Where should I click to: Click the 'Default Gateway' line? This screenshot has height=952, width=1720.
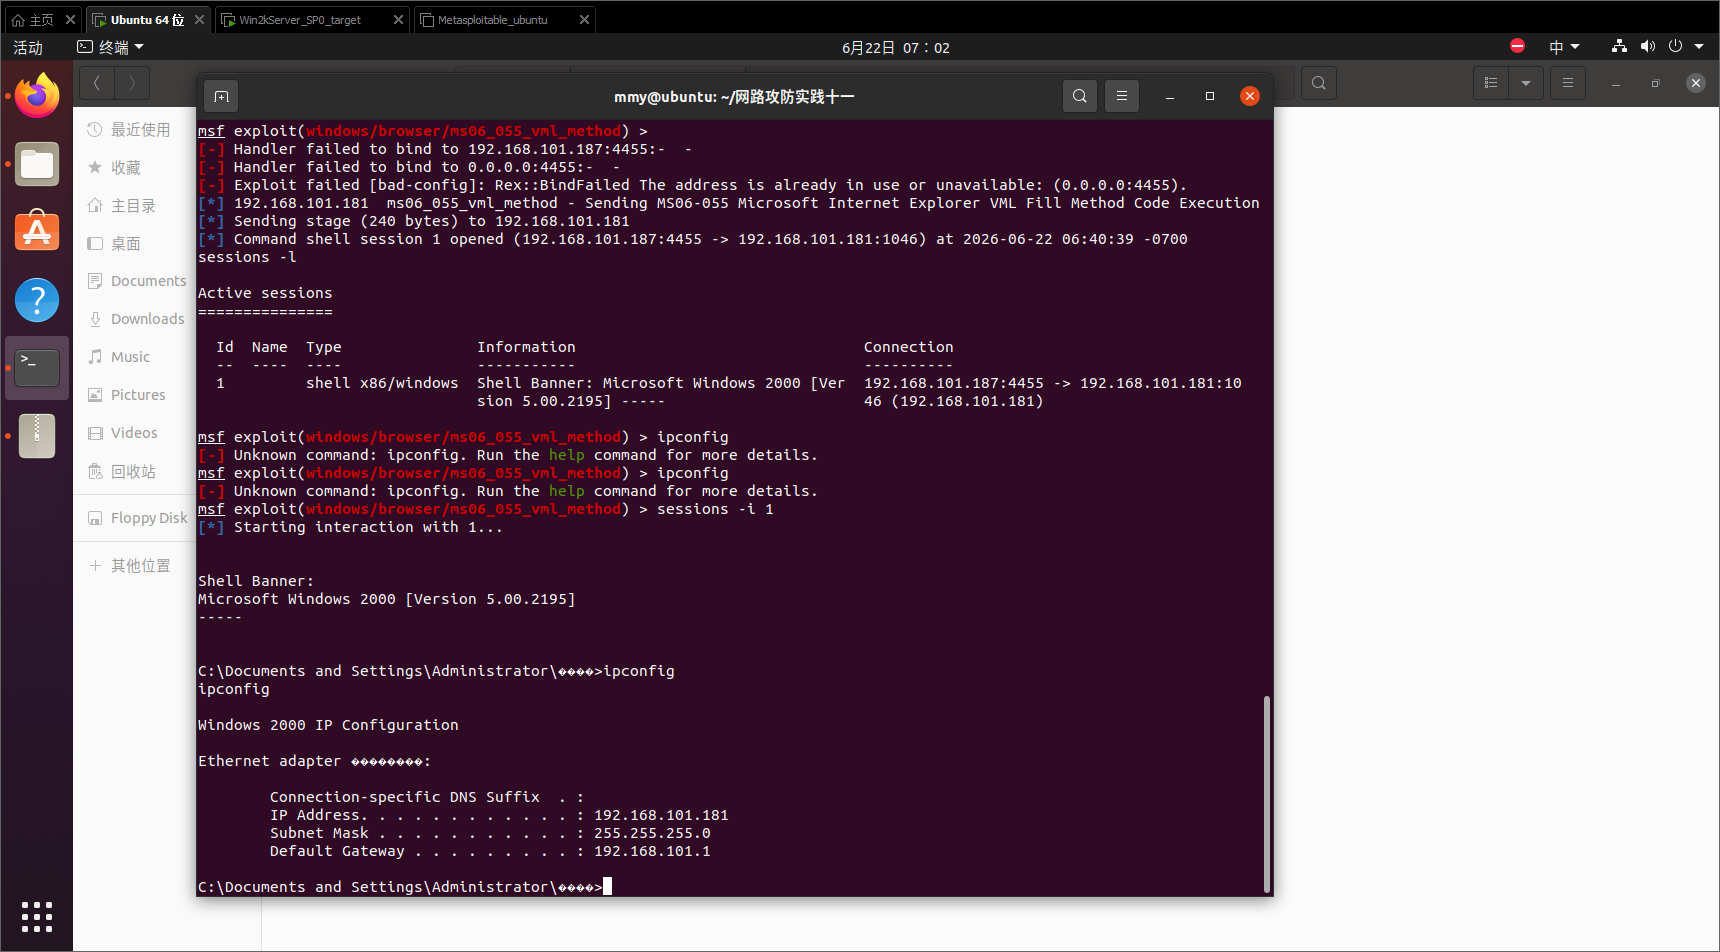point(490,851)
